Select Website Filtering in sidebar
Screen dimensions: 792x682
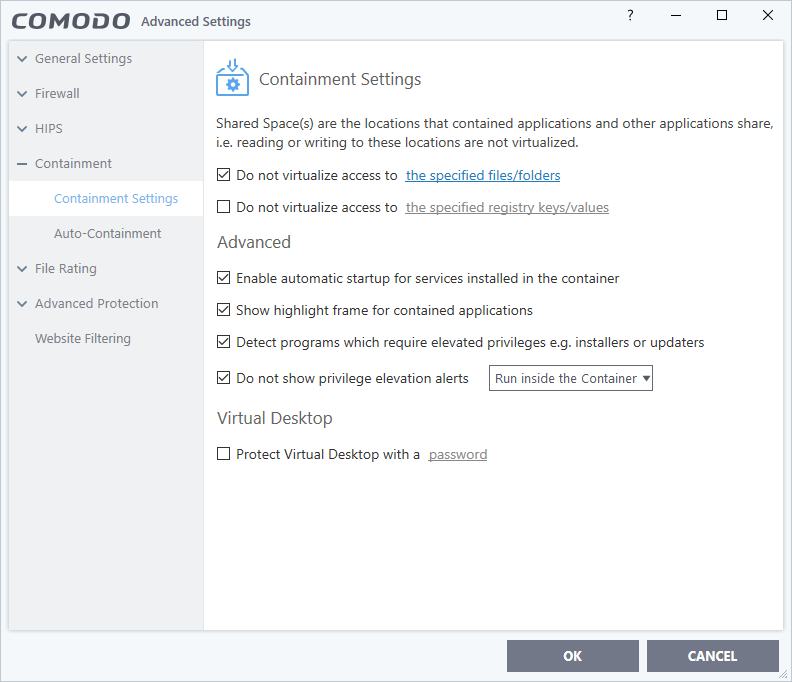click(x=83, y=339)
